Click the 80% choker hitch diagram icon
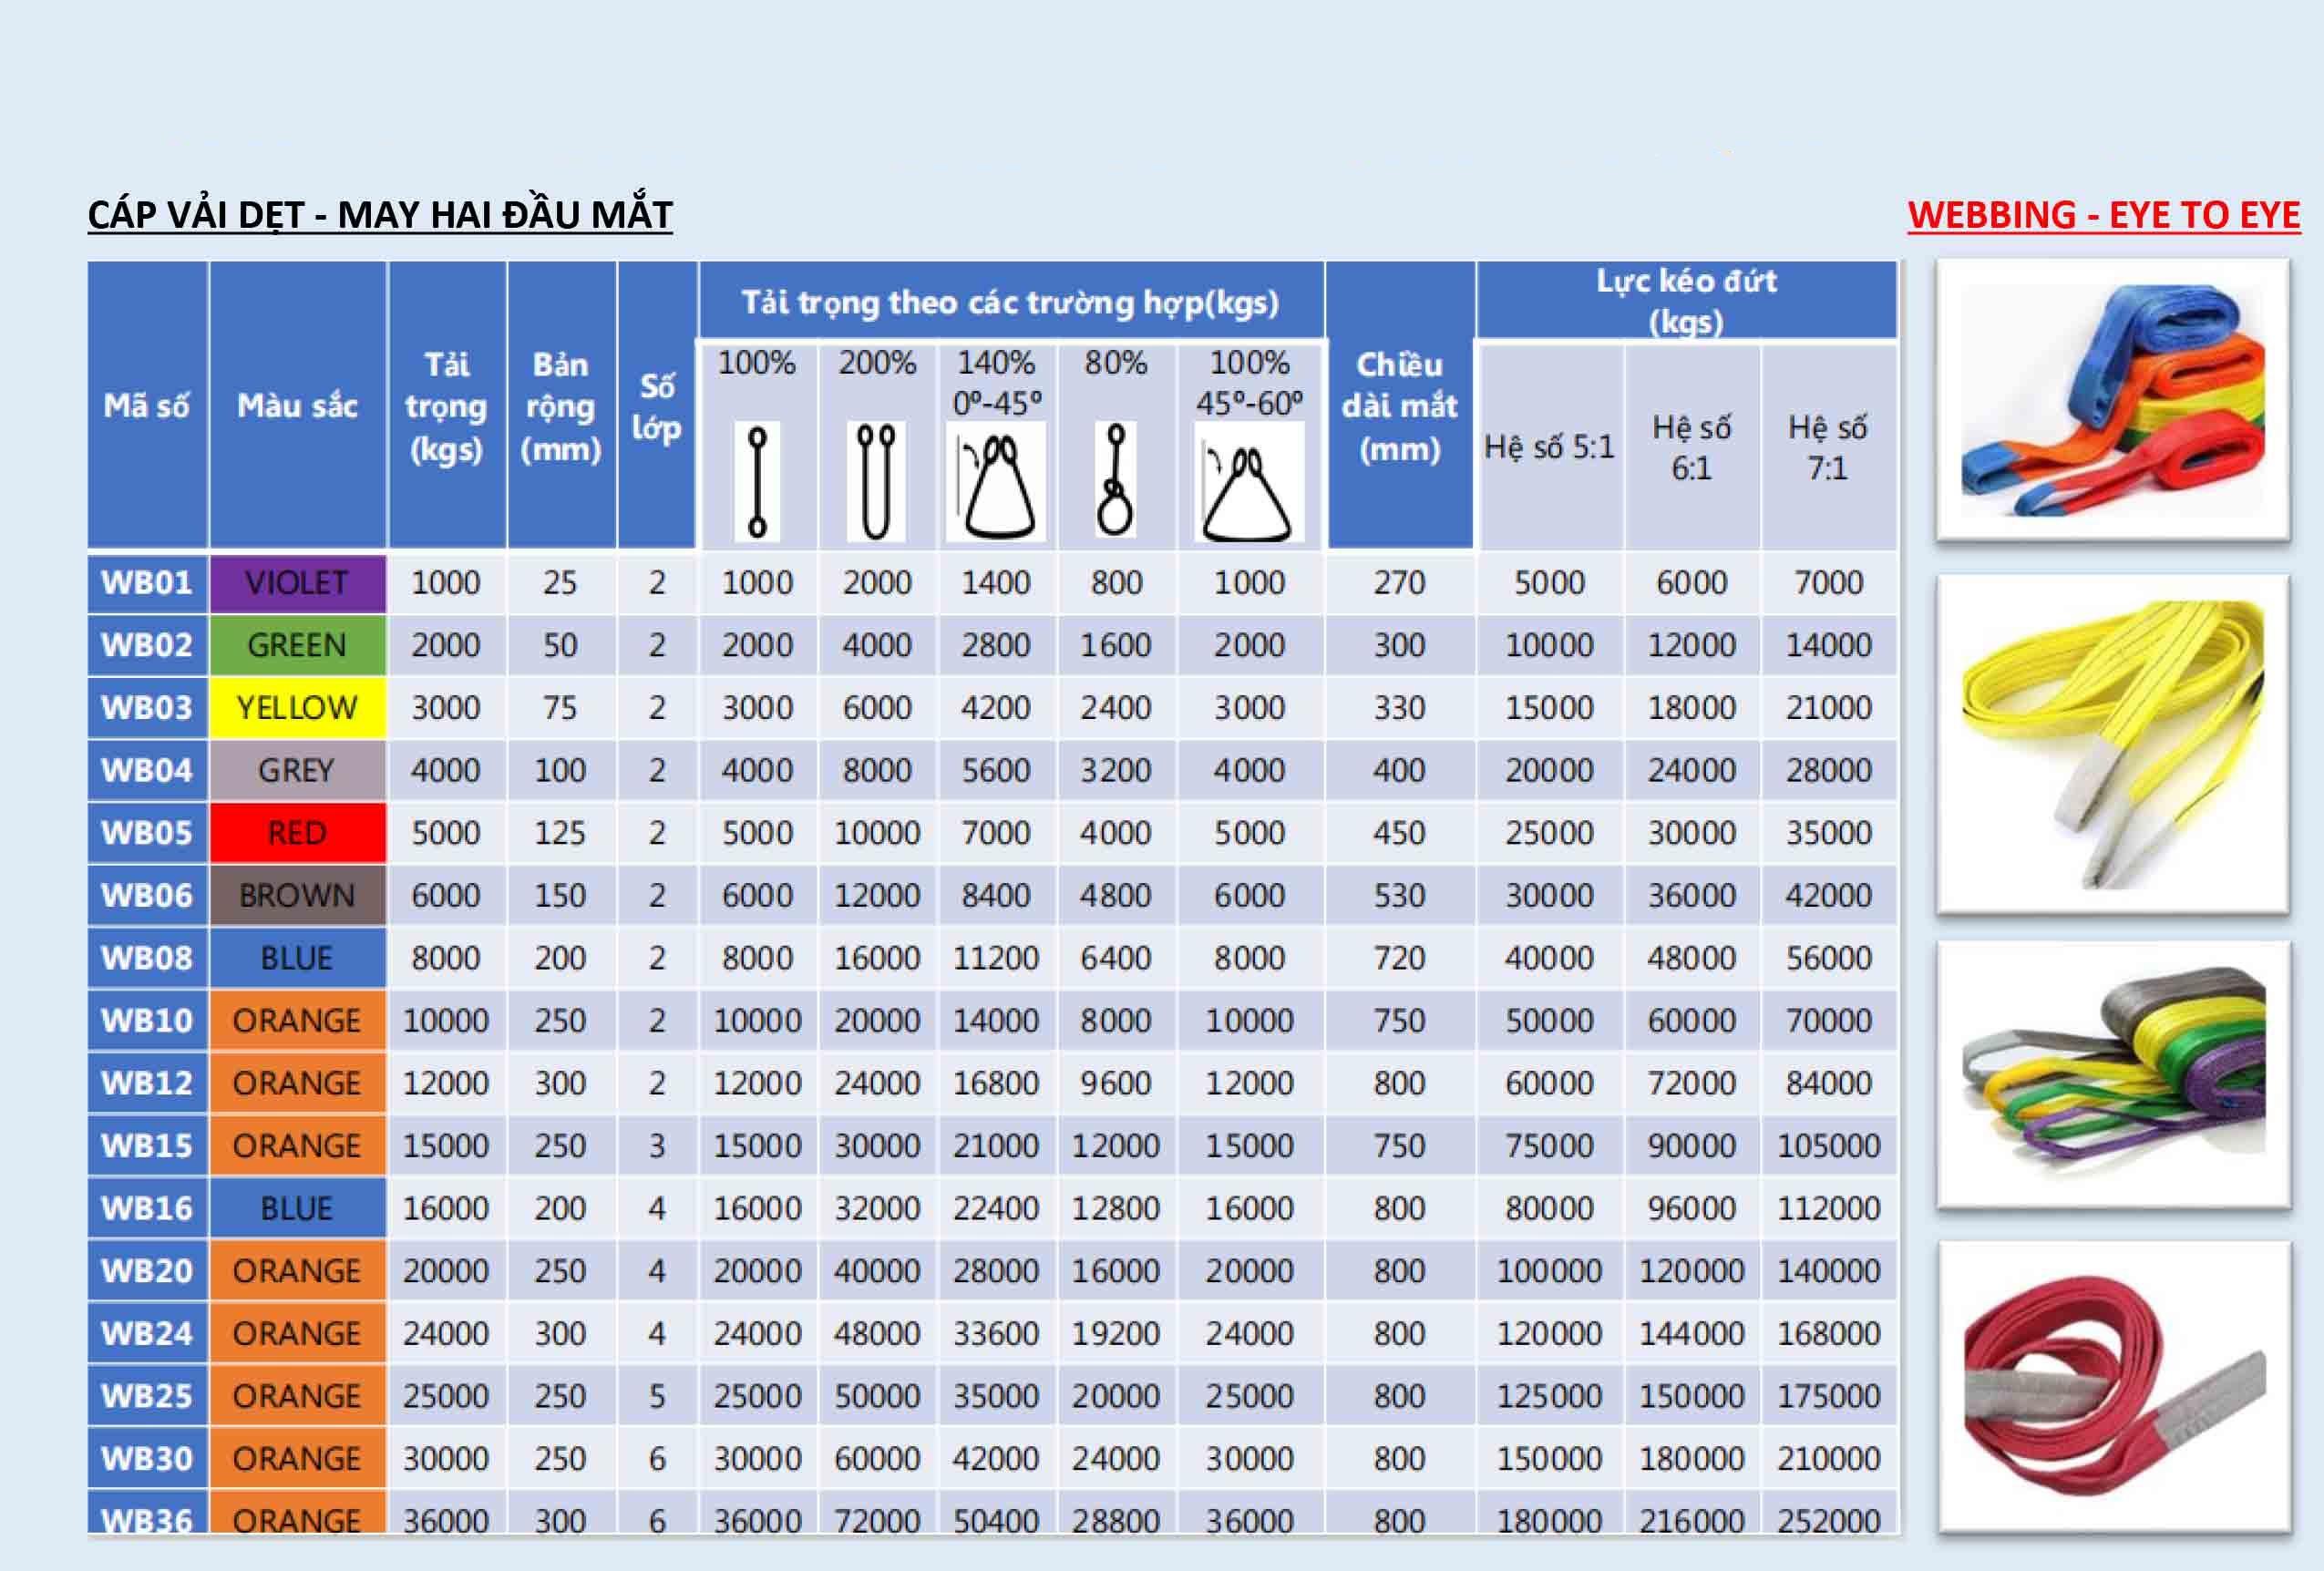Image resolution: width=2324 pixels, height=1571 pixels. [1115, 481]
